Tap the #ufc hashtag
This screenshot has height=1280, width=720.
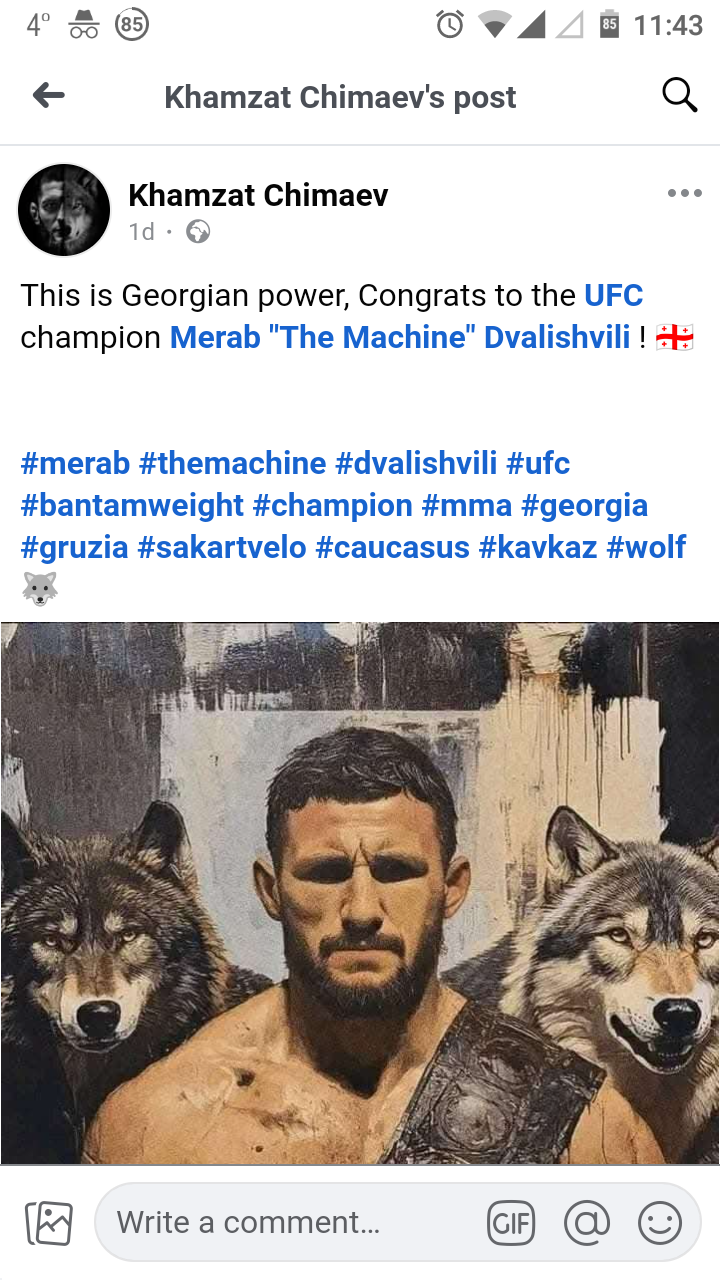coord(538,463)
